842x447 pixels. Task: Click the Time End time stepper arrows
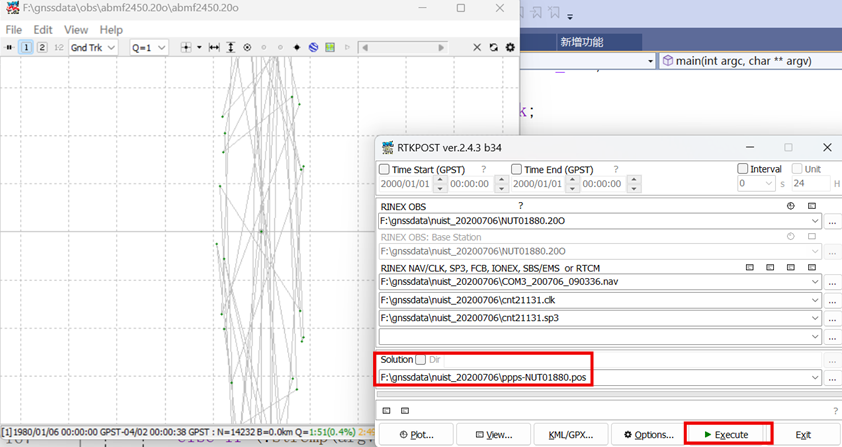click(x=634, y=184)
